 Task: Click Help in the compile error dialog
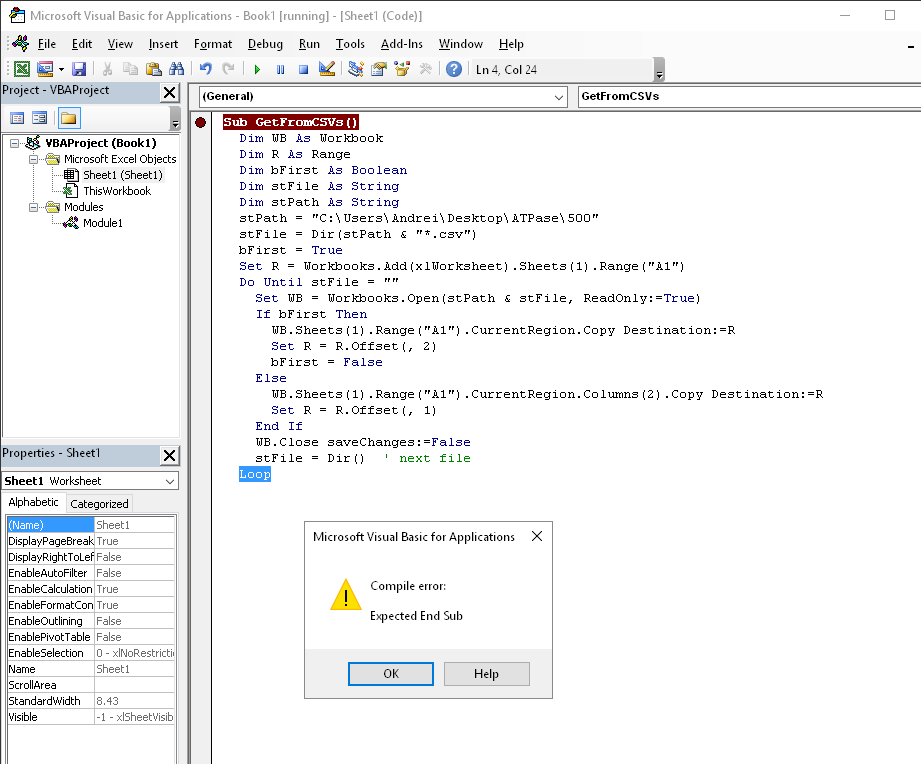tap(486, 674)
